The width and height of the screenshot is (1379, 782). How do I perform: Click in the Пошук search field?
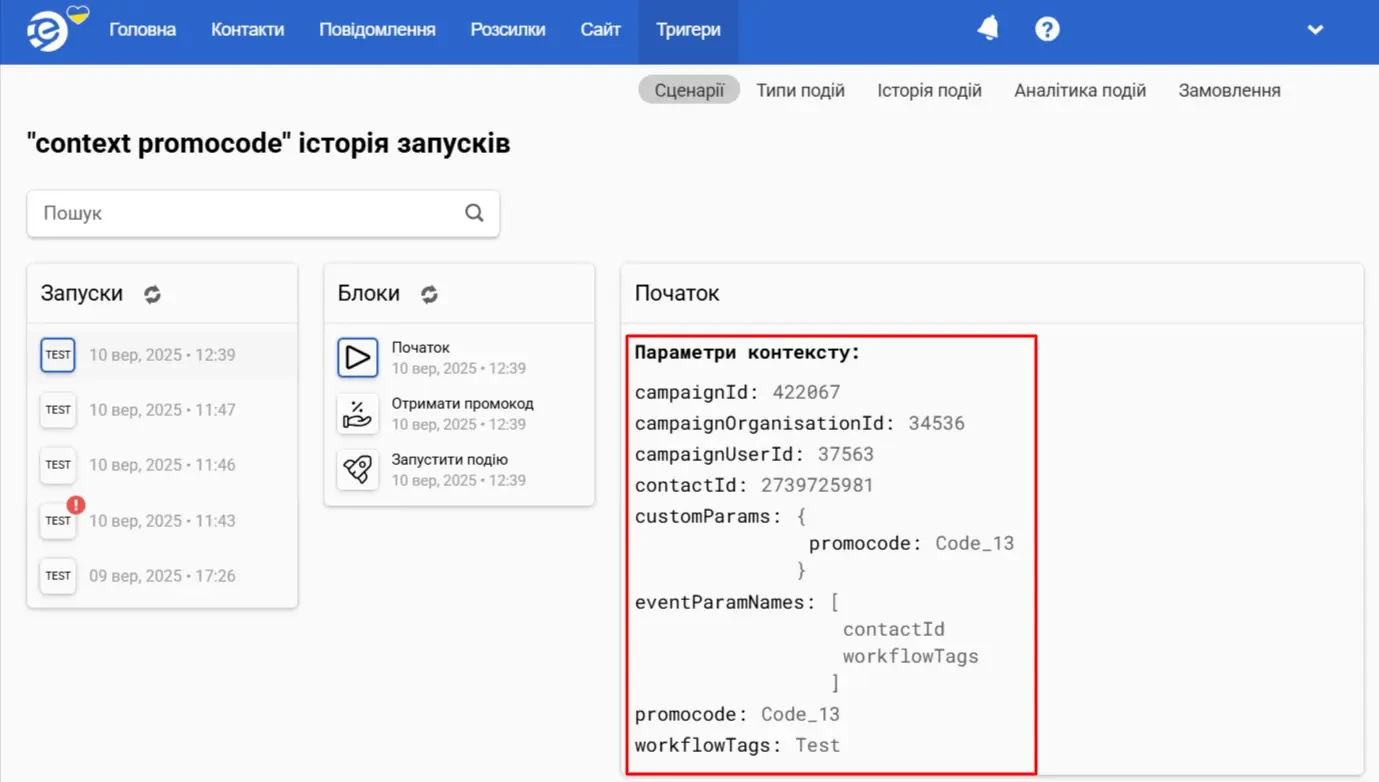tap(245, 213)
